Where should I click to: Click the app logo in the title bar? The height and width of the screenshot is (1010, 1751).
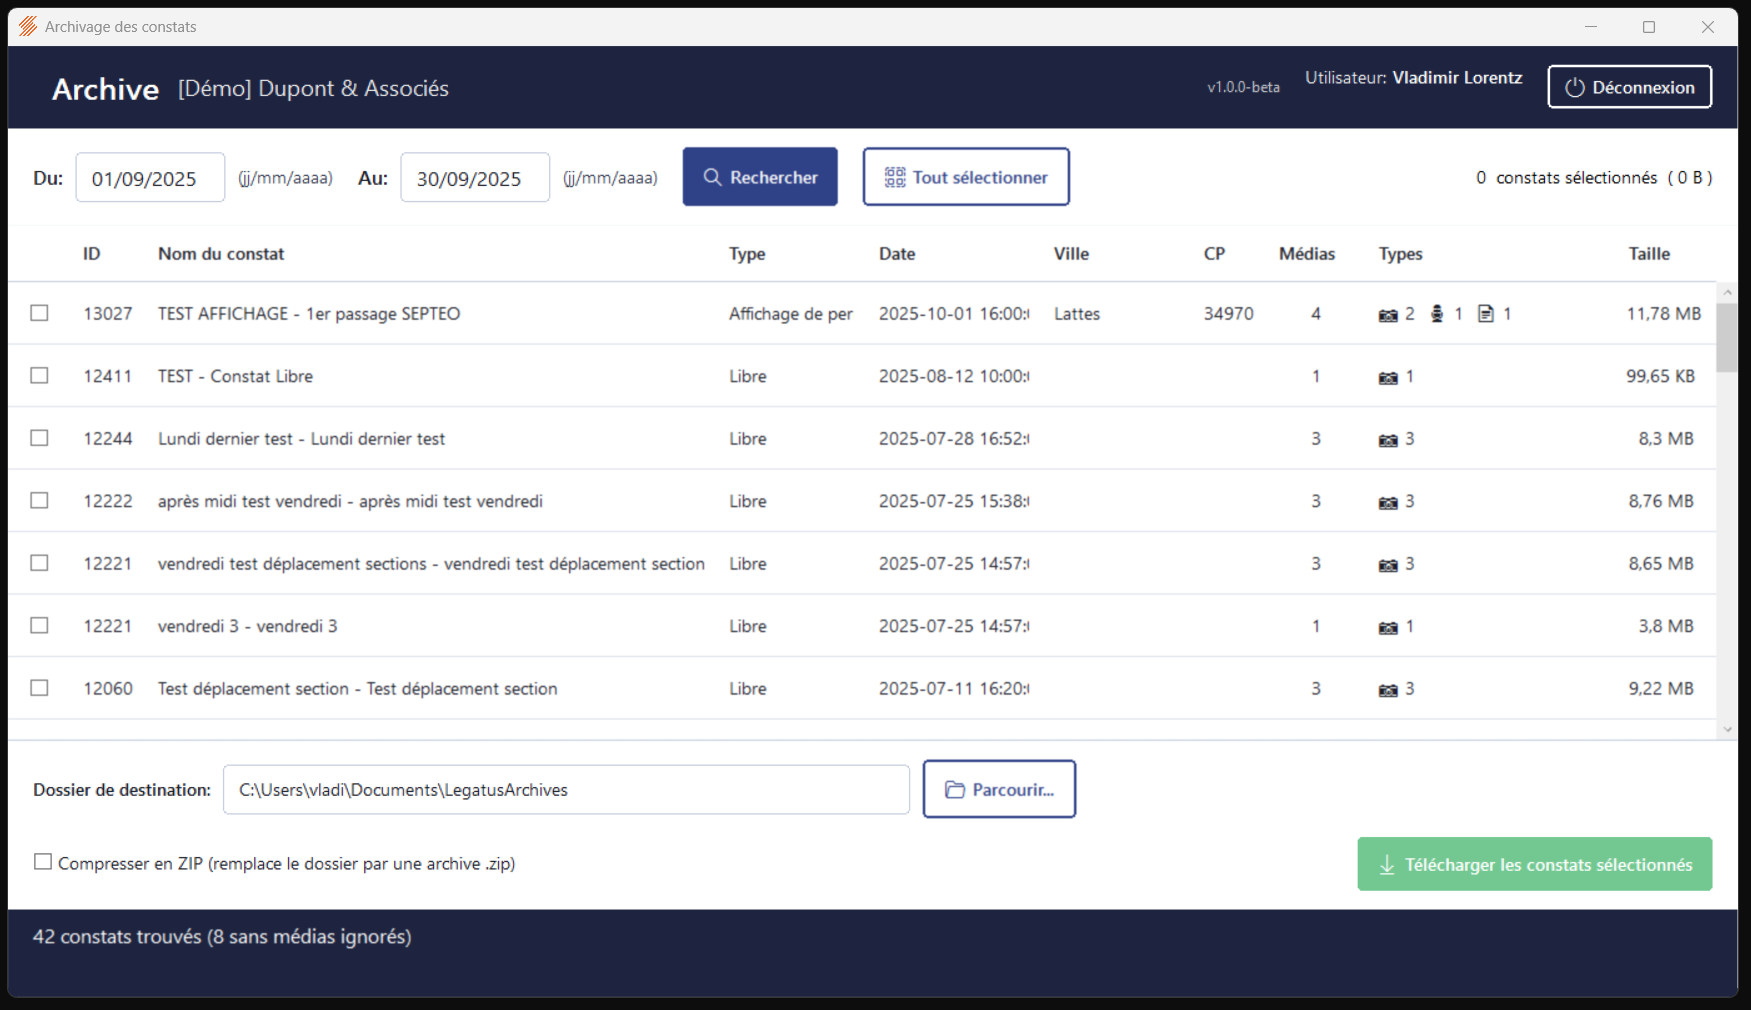pos(28,27)
